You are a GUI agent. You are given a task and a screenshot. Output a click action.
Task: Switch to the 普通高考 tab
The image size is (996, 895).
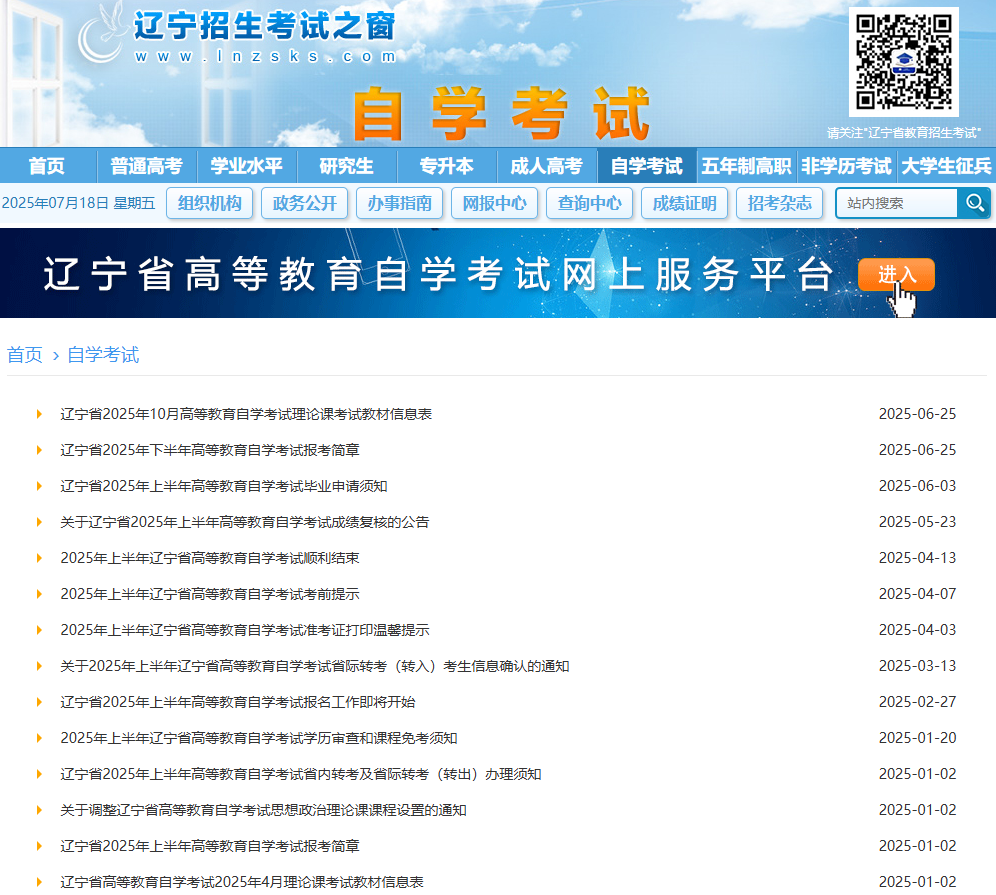(147, 166)
